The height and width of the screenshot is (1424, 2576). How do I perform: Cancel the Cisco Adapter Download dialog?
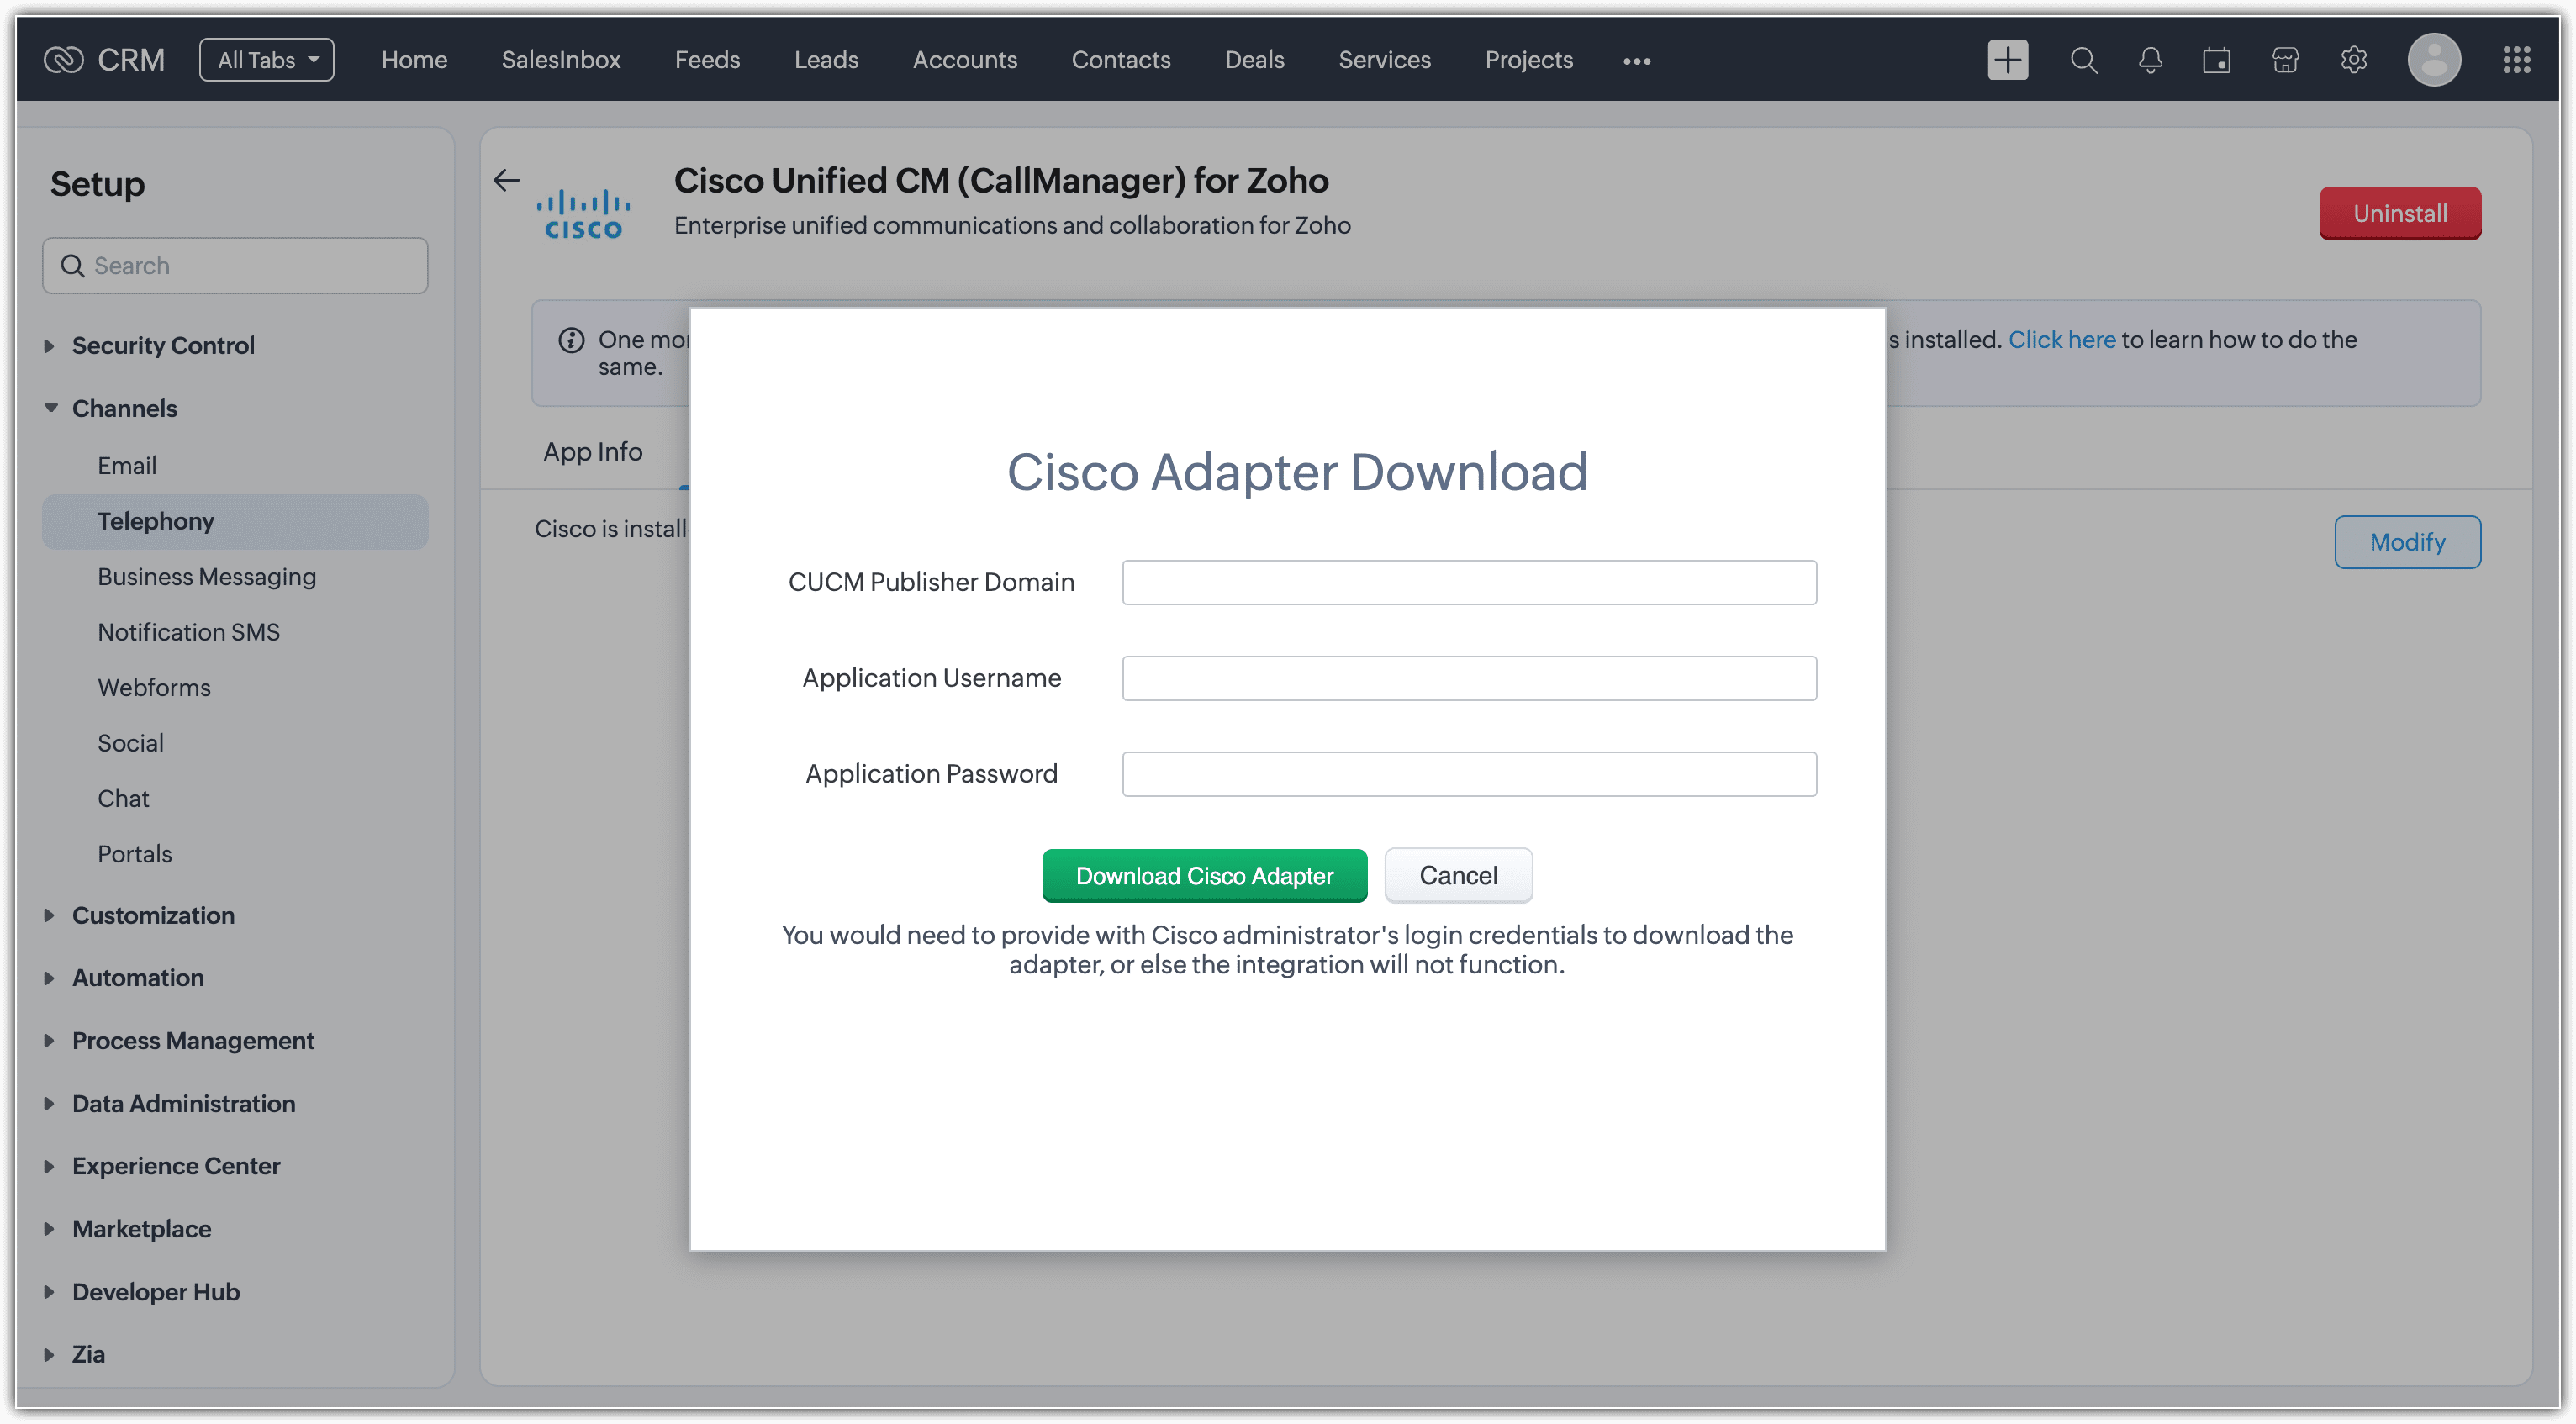tap(1457, 875)
